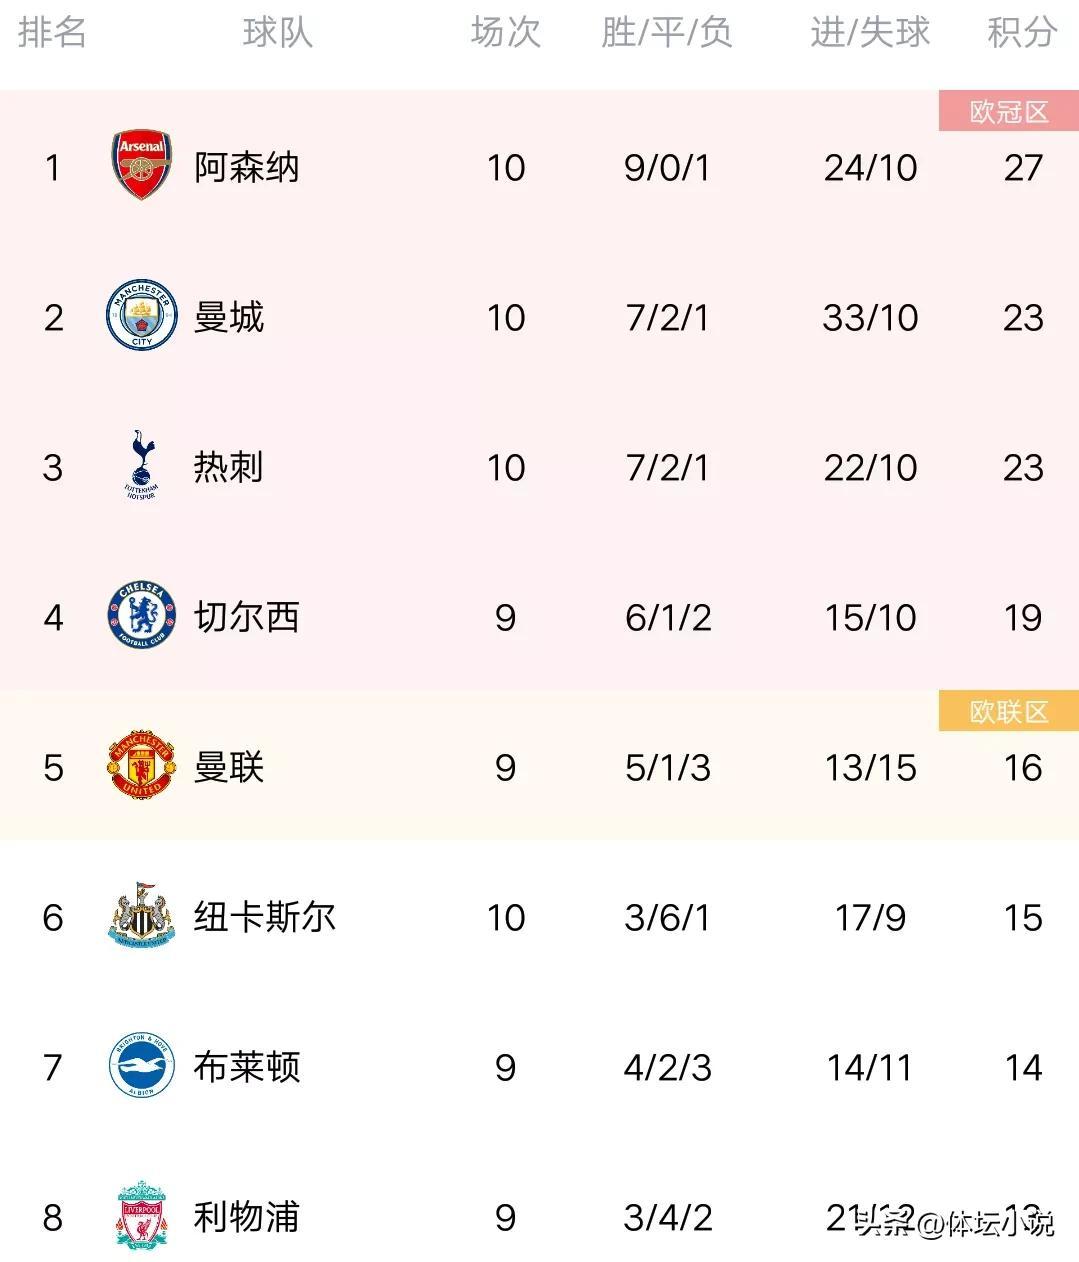This screenshot has height=1262, width=1079.
Task: Sort by the 排名 column header
Action: coord(52,32)
